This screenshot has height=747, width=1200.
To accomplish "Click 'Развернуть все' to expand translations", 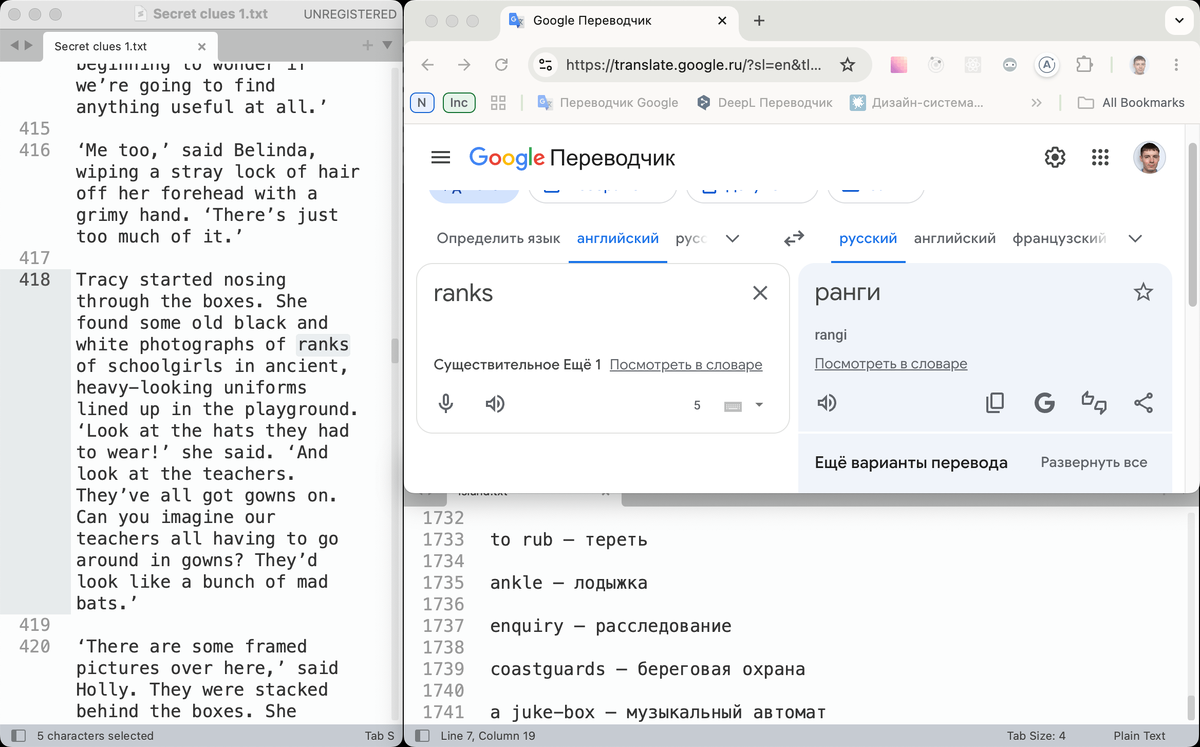I will click(1094, 463).
